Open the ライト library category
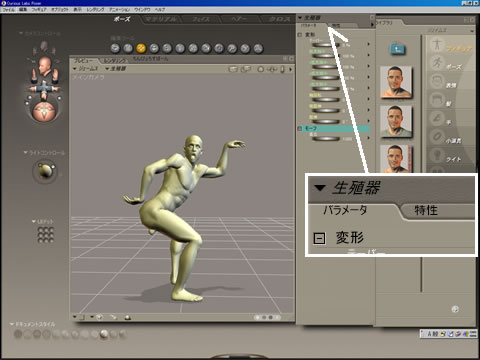480x360 pixels. coord(454,159)
